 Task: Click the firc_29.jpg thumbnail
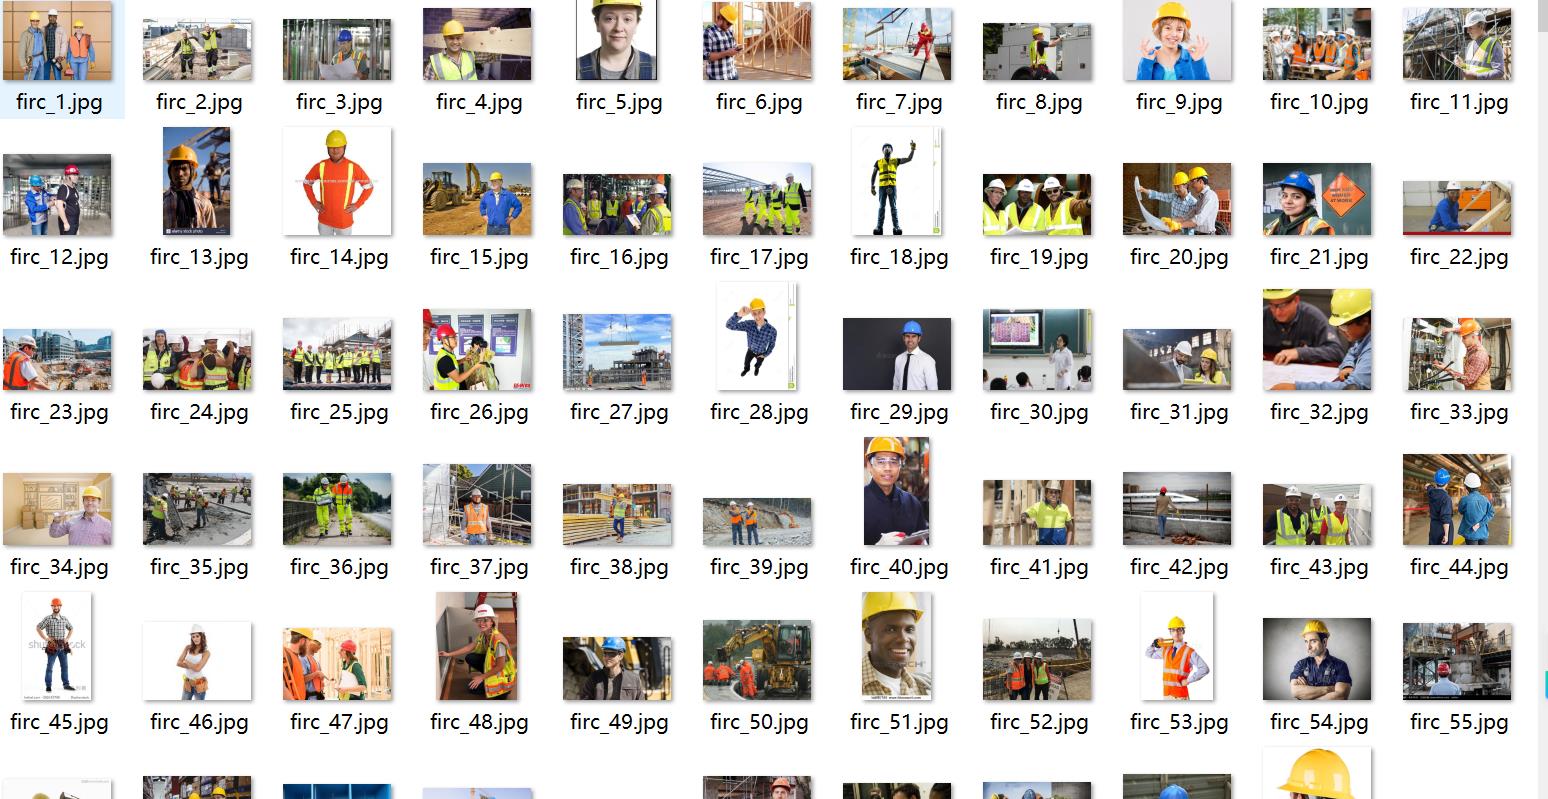[x=897, y=354]
